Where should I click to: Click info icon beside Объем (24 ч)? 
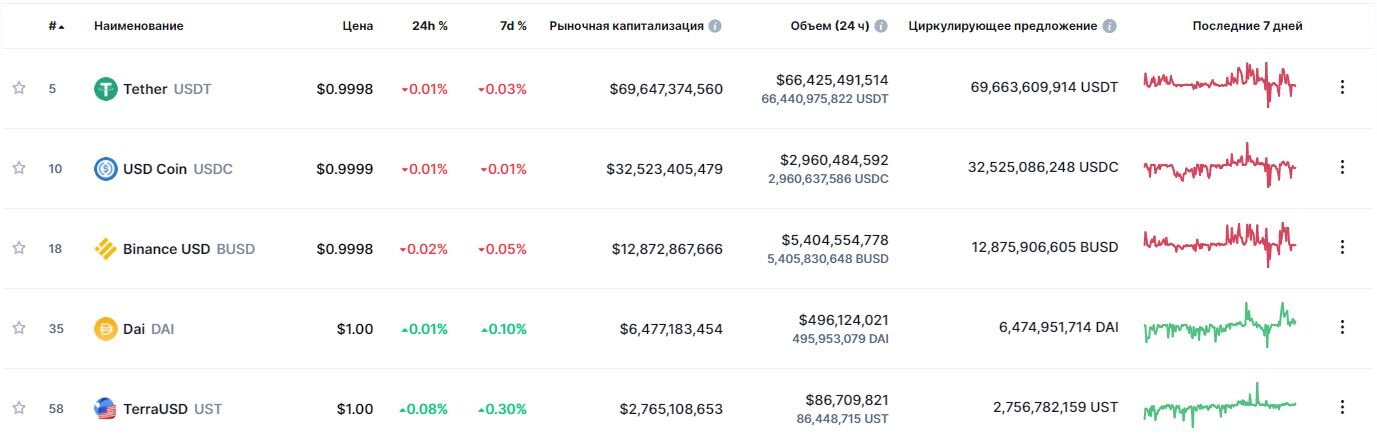881,26
